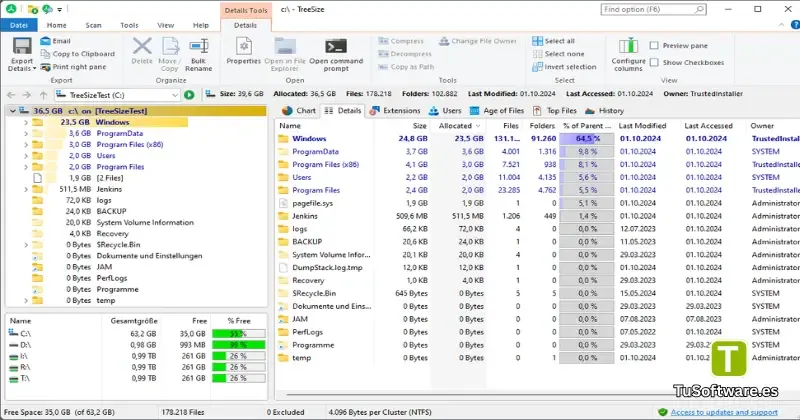Click the Export Details icon
800x420 pixels.
click(x=22, y=46)
